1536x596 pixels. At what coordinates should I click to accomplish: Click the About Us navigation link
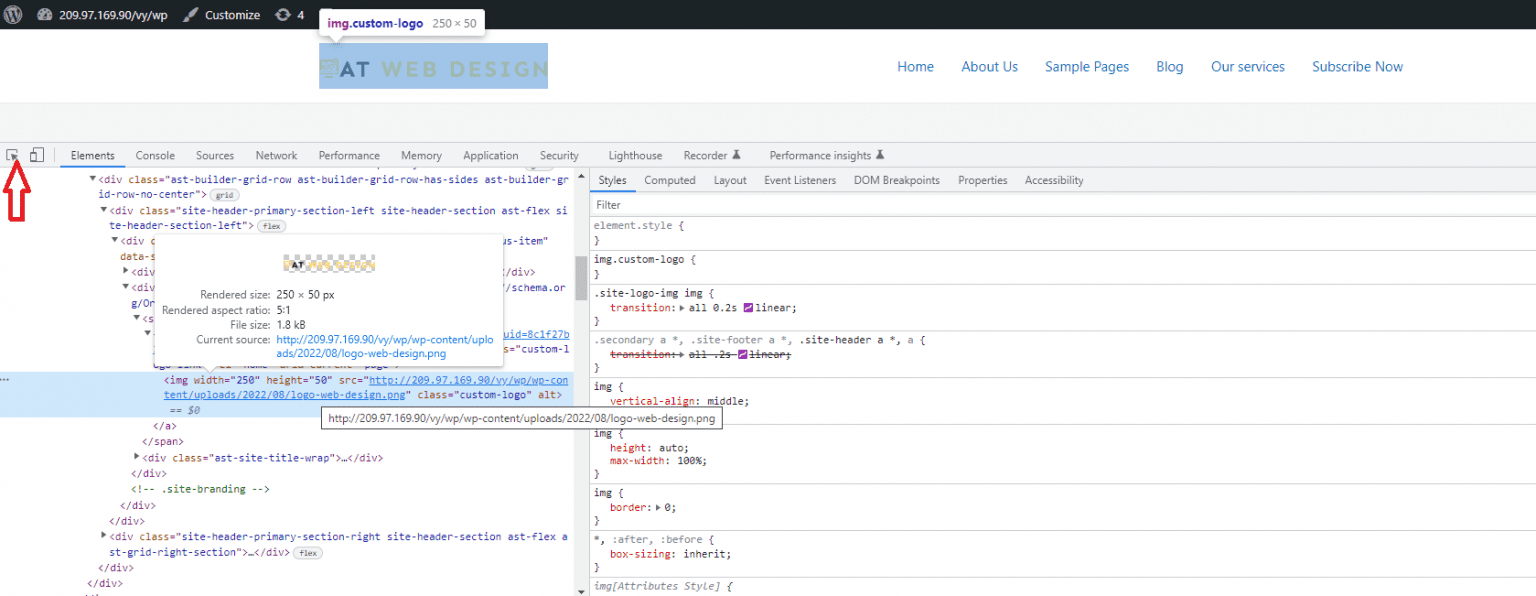(x=989, y=67)
